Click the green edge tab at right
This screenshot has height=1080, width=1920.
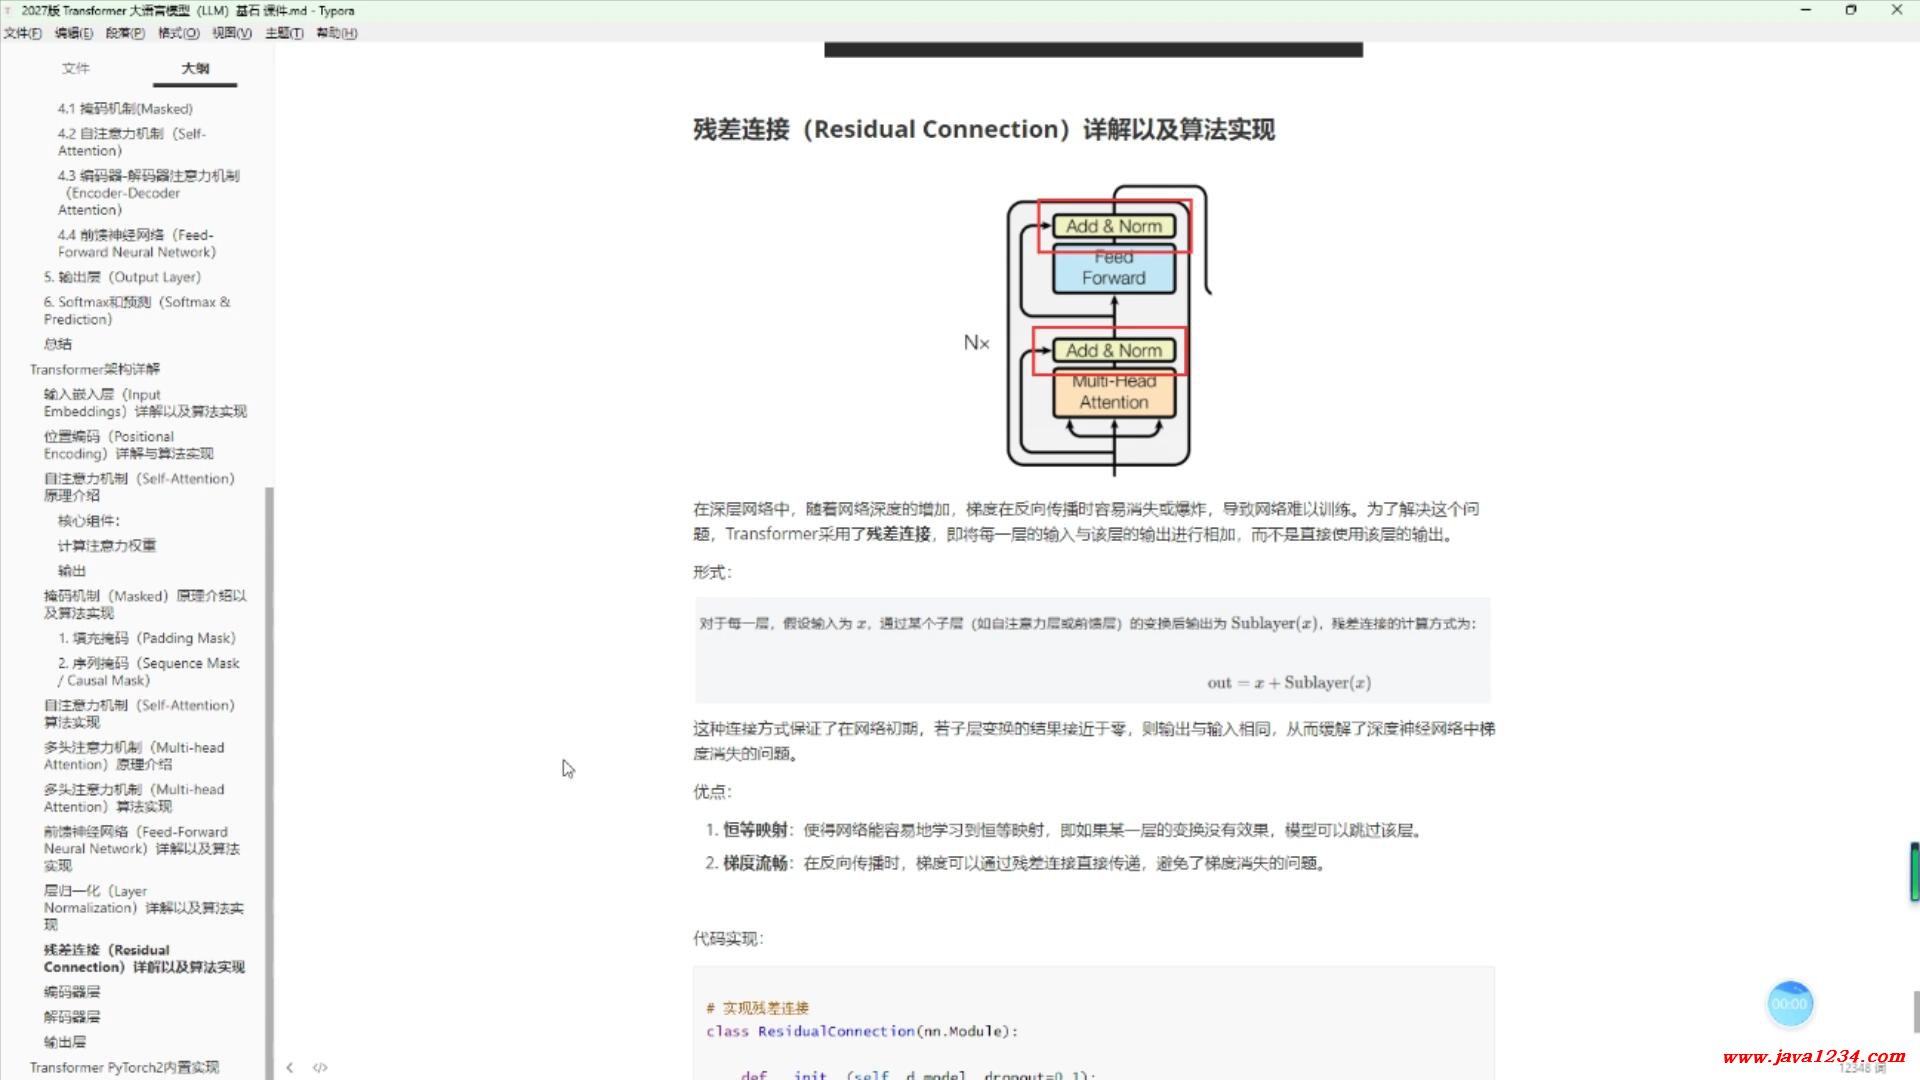1914,872
